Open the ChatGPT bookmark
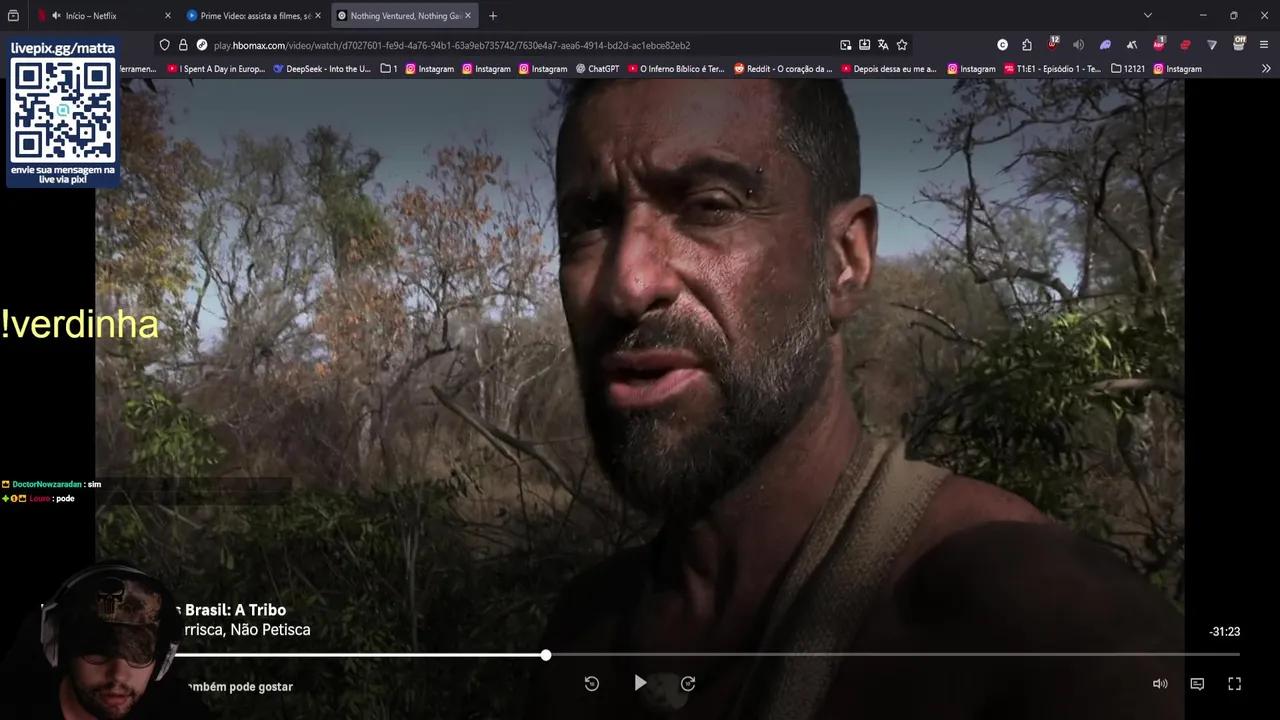The image size is (1280, 720). [x=596, y=69]
